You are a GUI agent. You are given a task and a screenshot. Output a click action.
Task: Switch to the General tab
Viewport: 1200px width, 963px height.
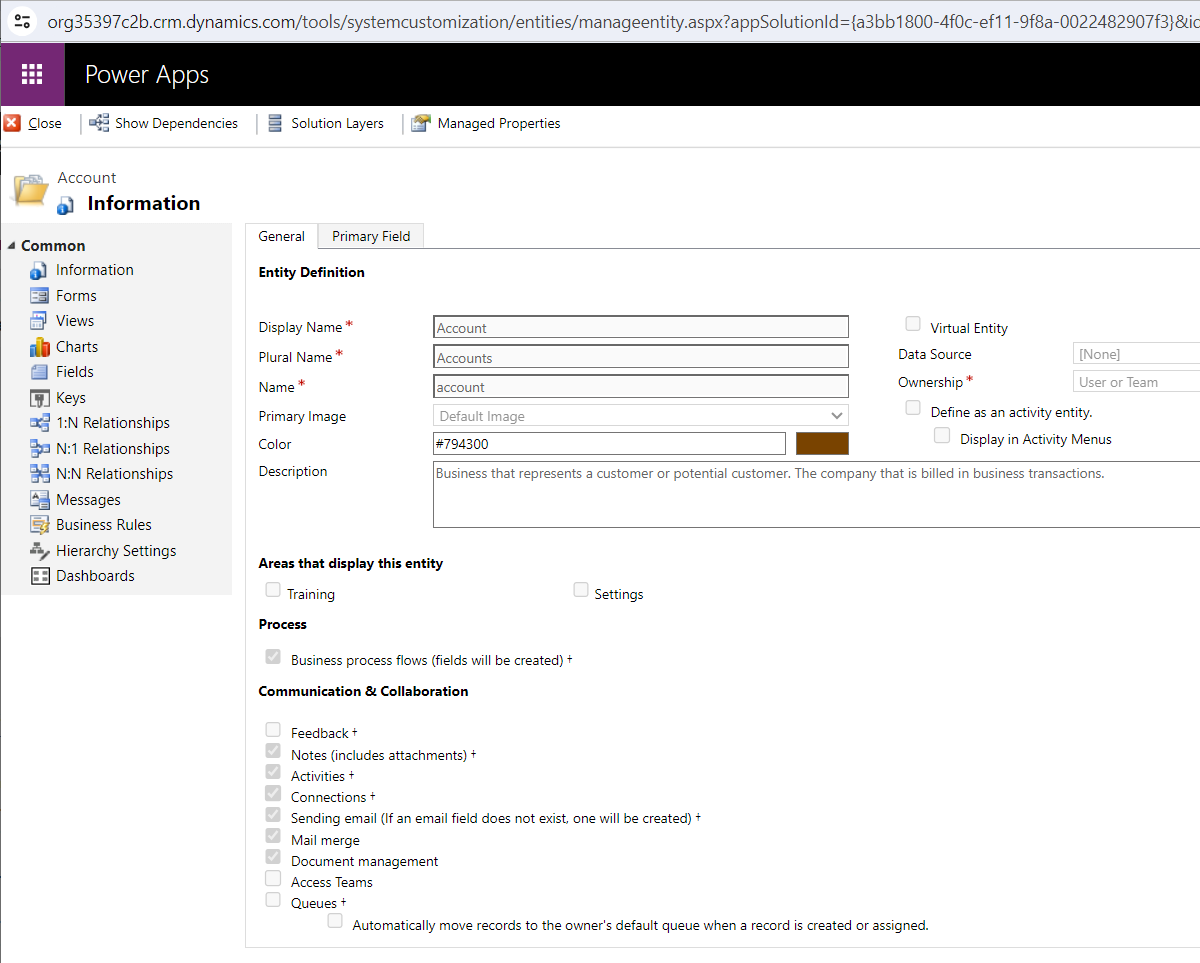[282, 236]
